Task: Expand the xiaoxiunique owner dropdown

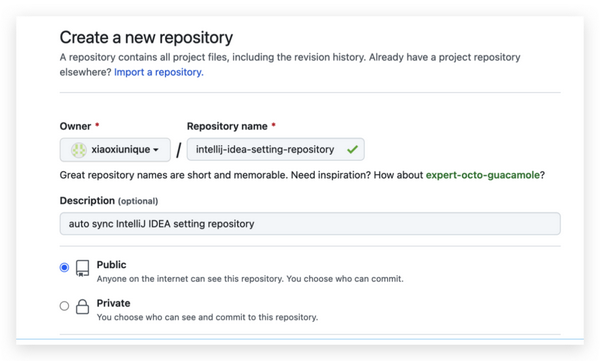Action: [x=115, y=150]
